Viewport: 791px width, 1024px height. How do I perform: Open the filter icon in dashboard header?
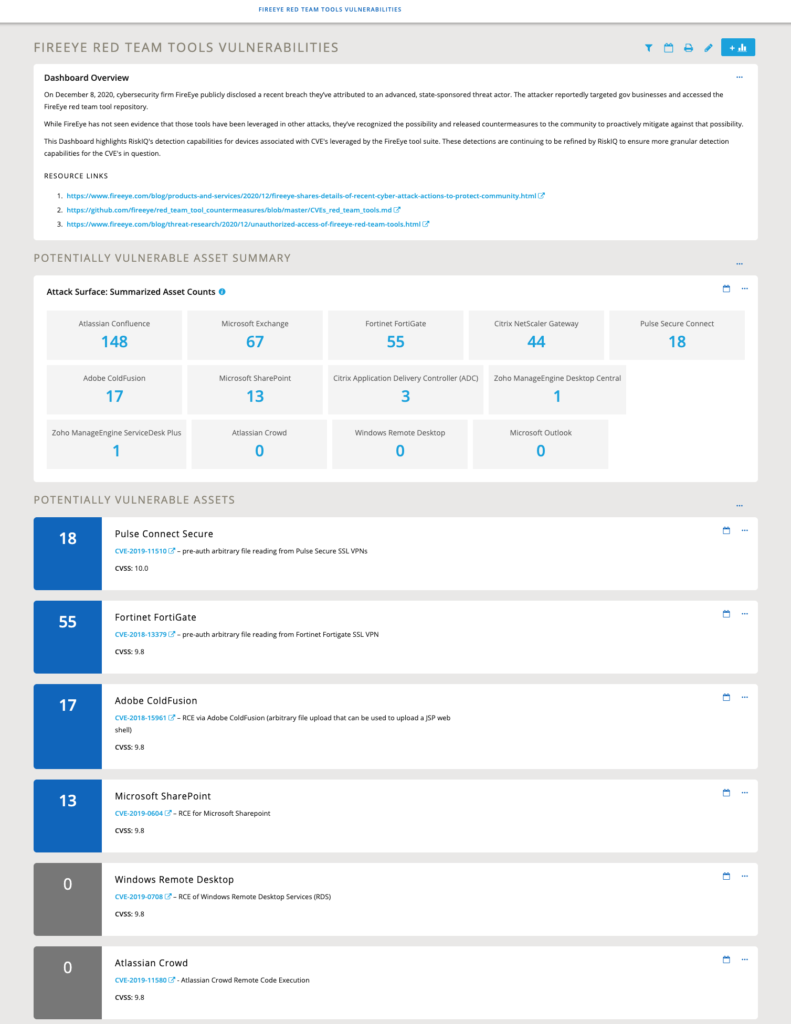tap(649, 48)
